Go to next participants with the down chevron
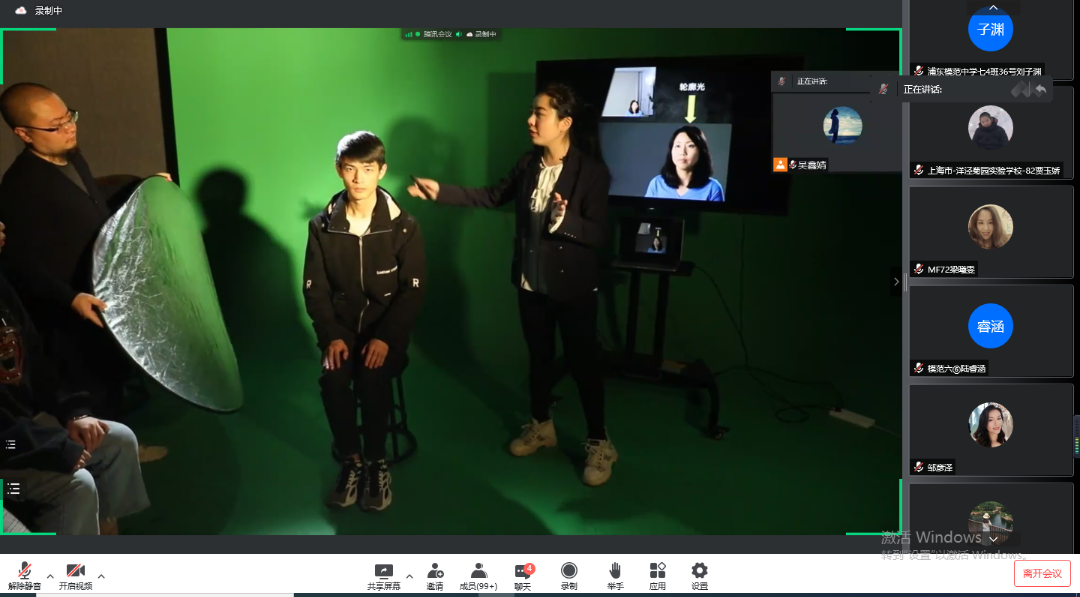The image size is (1080, 597). (x=993, y=539)
